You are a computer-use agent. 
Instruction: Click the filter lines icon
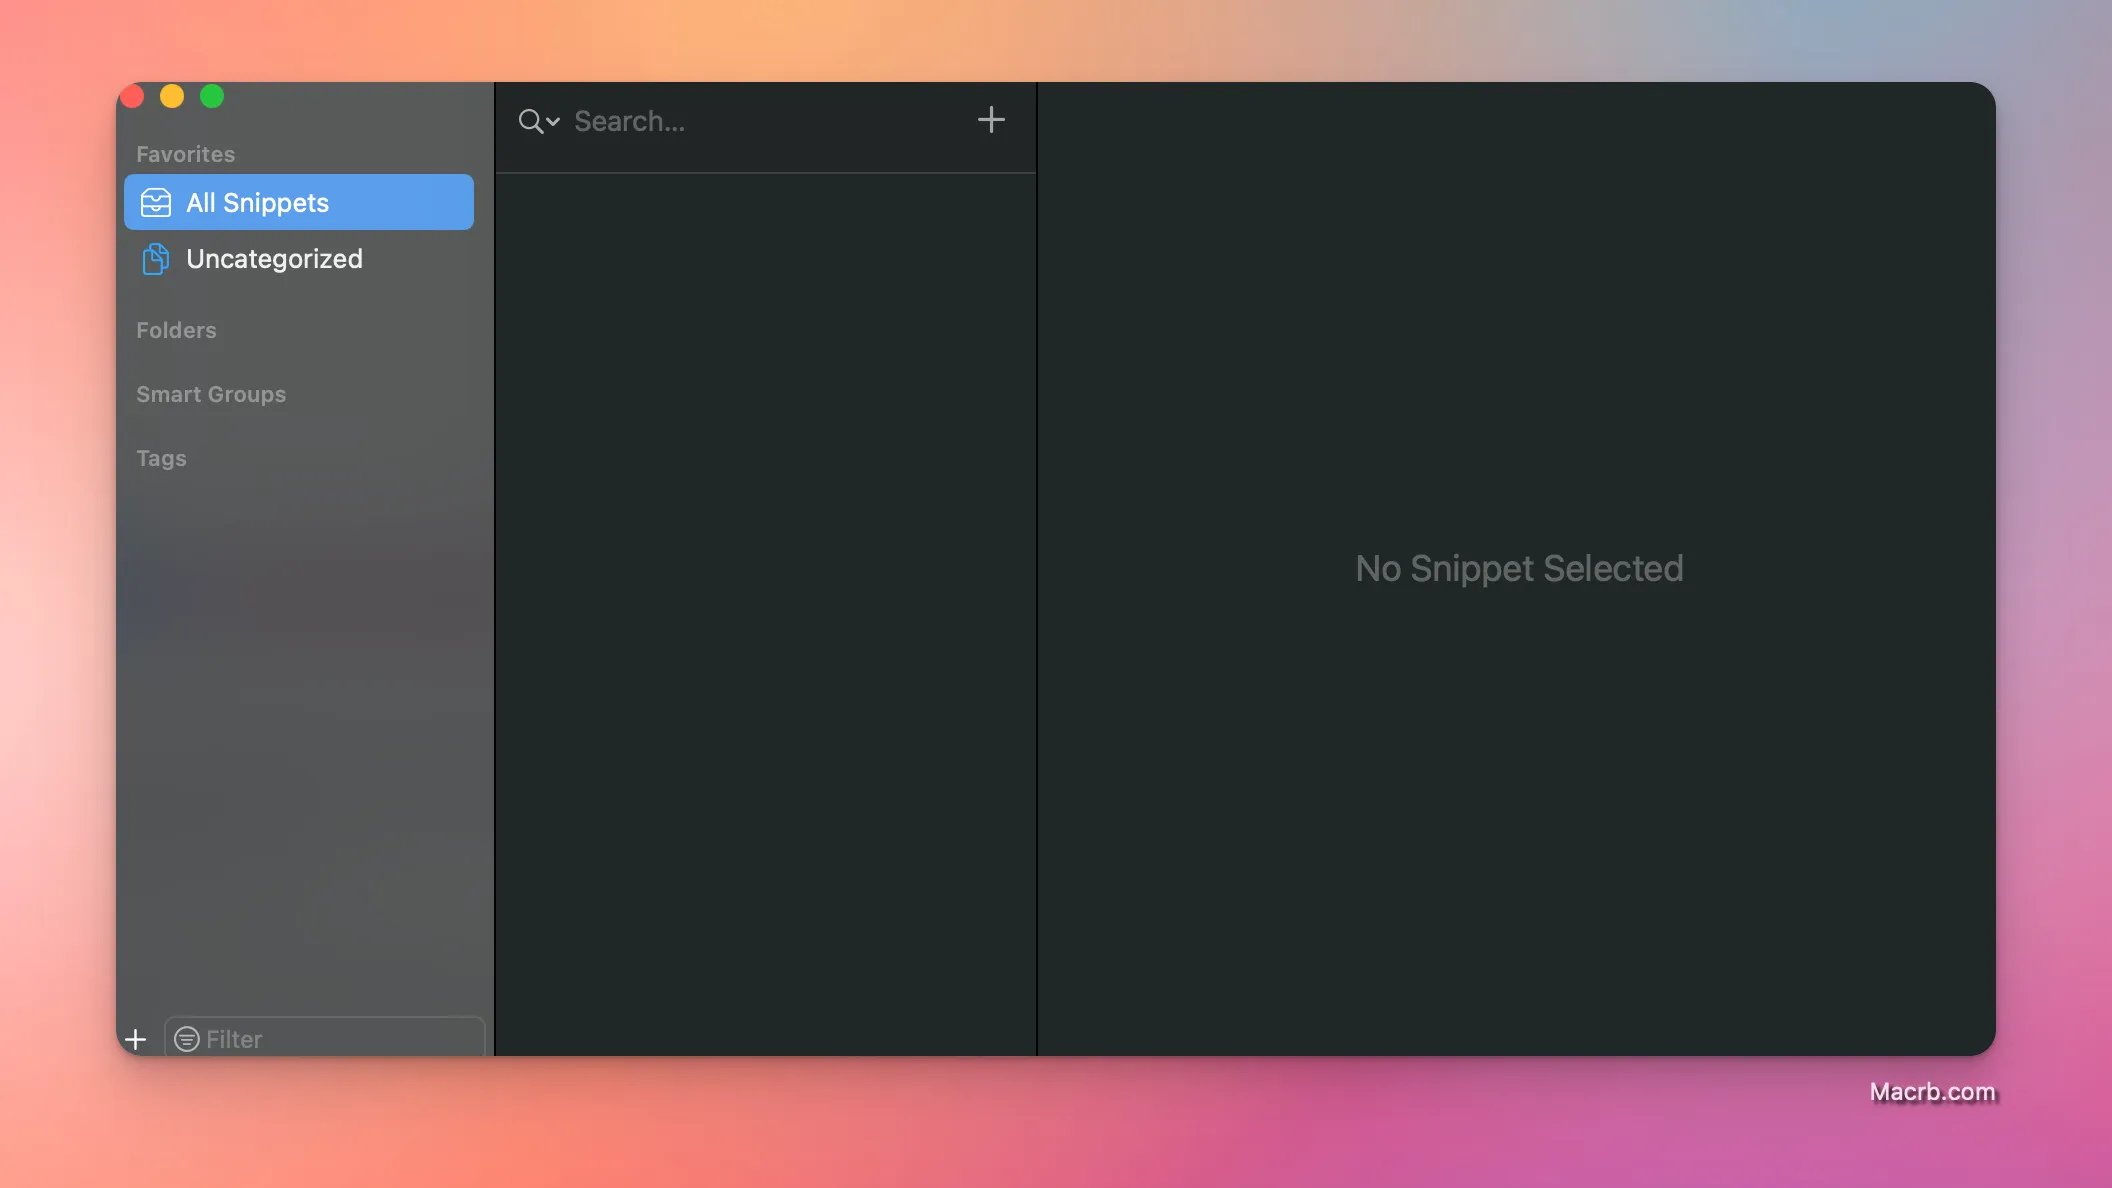187,1039
